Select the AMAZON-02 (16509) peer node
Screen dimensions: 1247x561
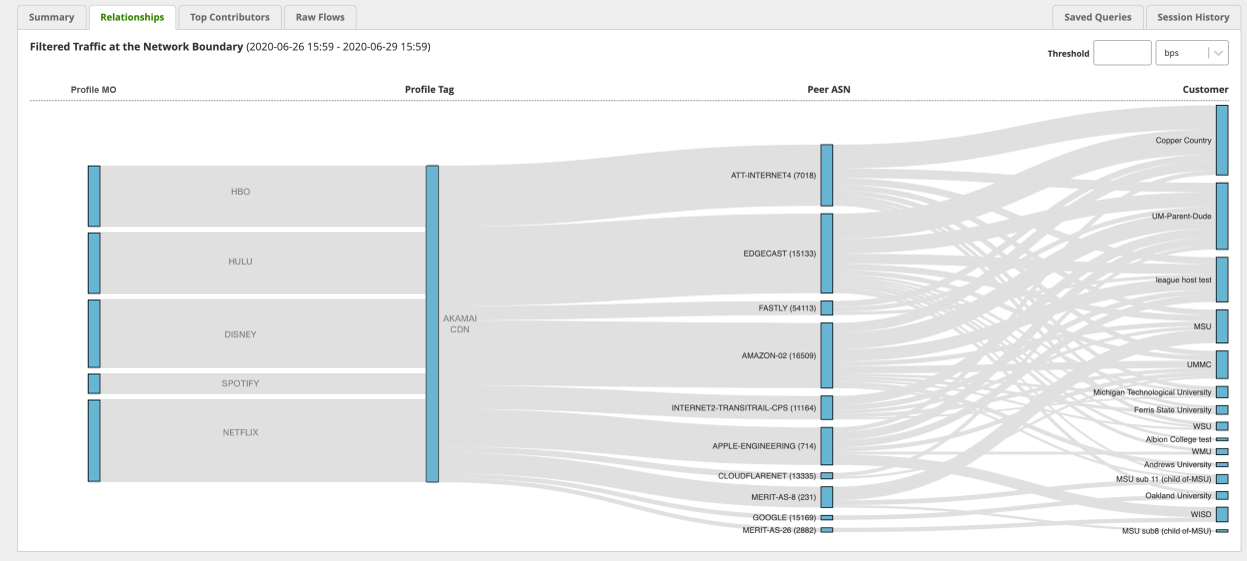(x=827, y=355)
